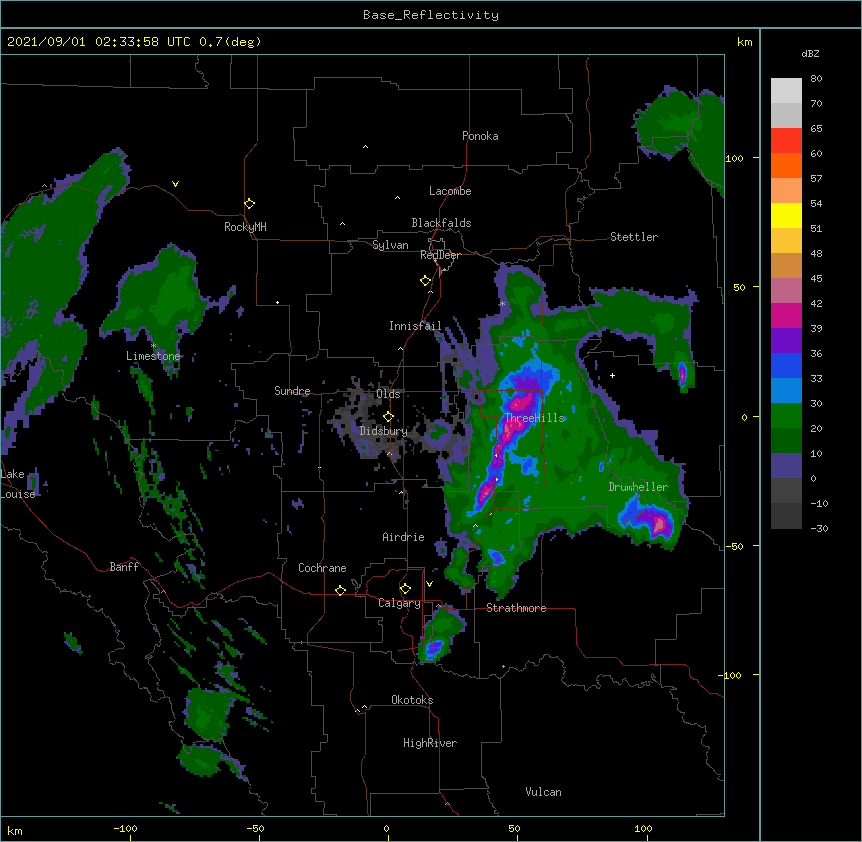Click the Base_Reflectivity title text
The image size is (862, 842).
[x=430, y=15]
